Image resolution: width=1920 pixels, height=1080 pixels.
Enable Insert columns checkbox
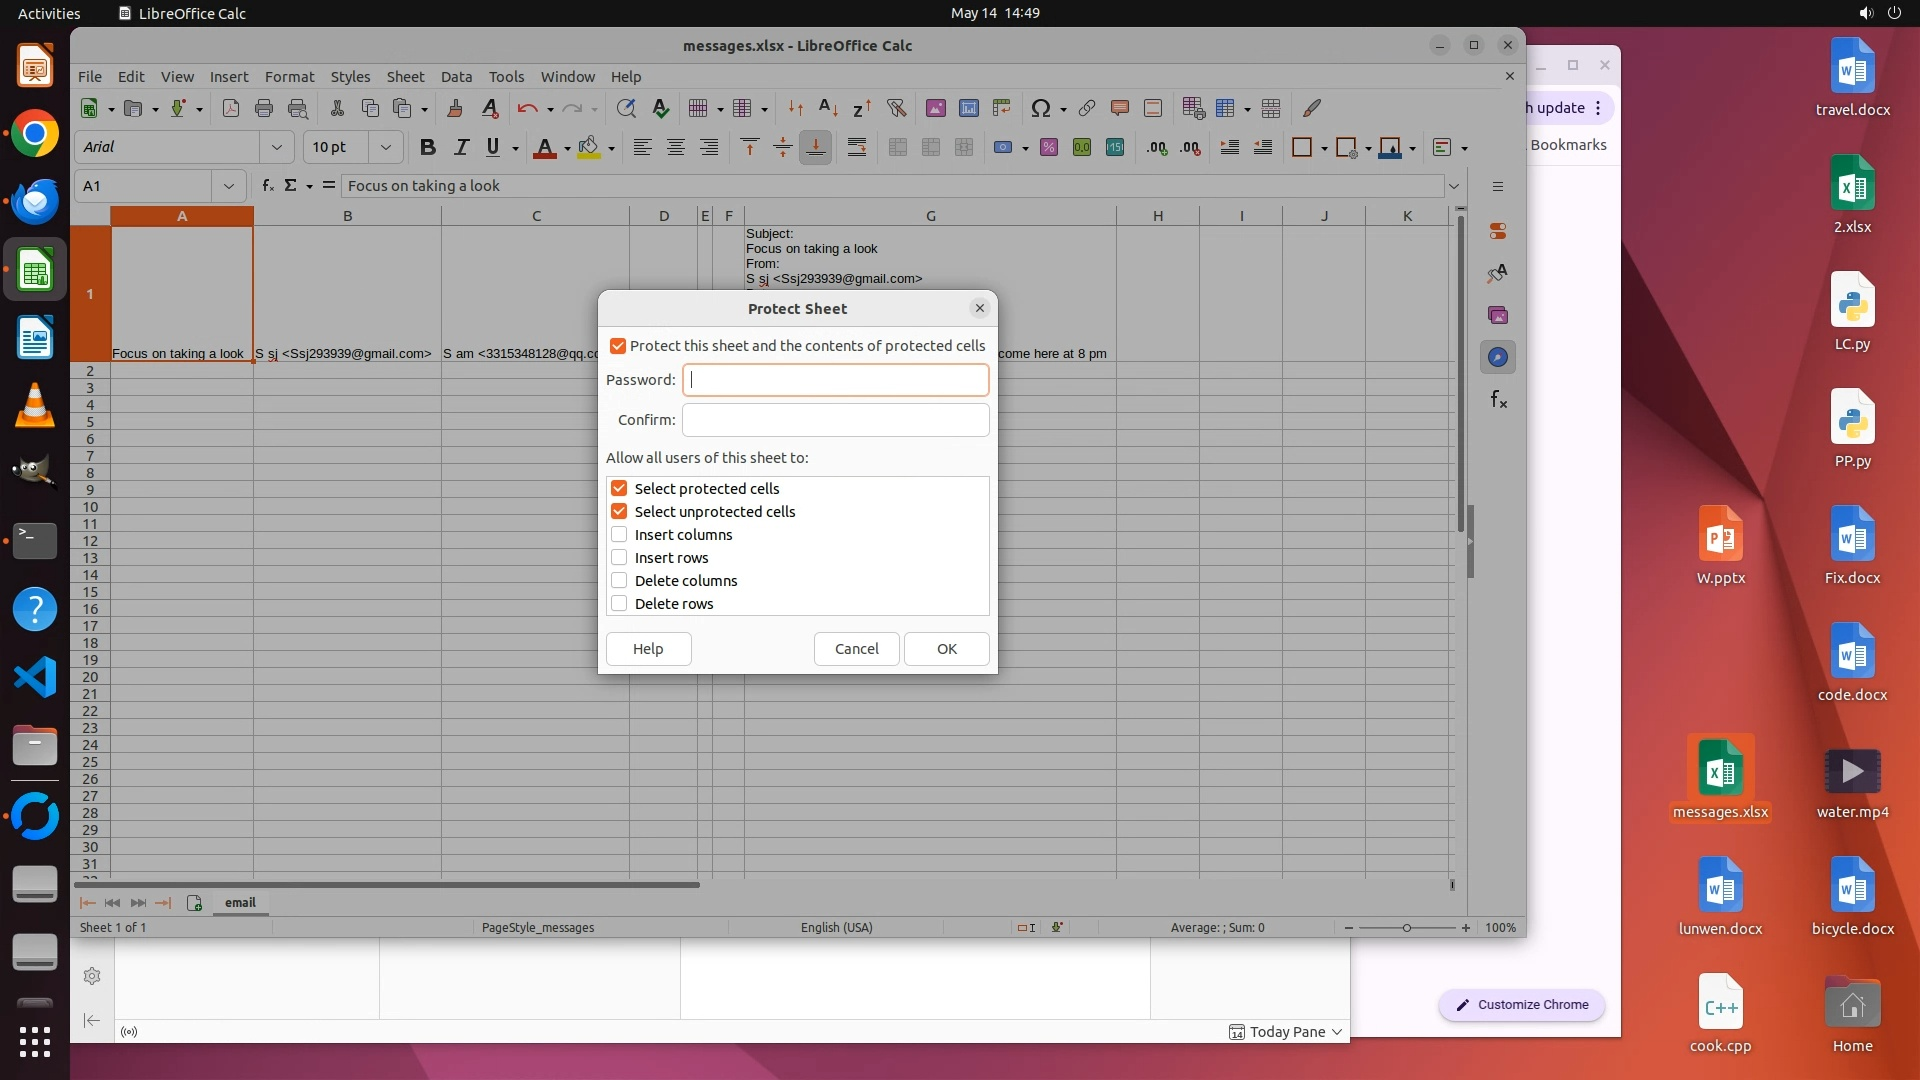click(619, 535)
